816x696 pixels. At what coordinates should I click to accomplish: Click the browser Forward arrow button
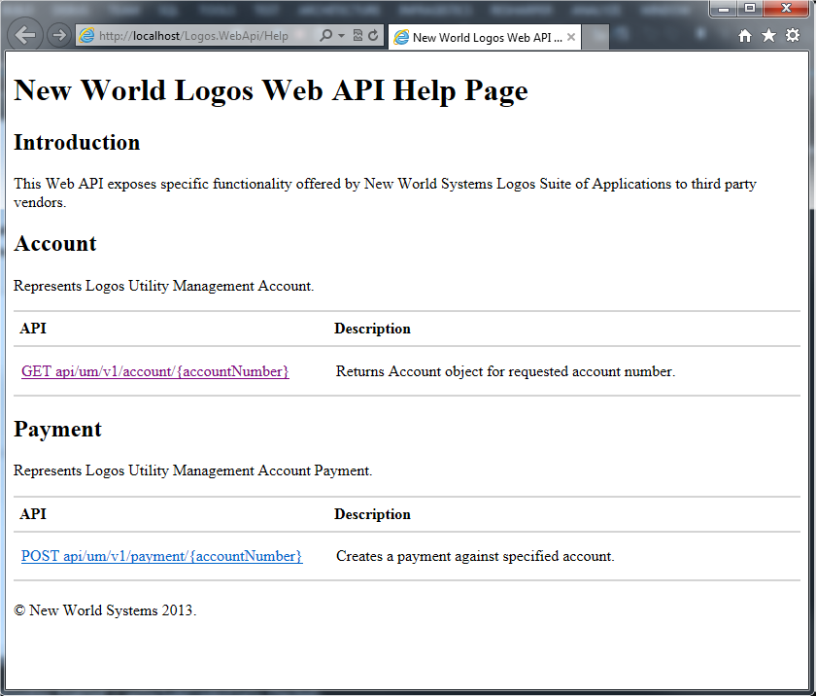point(58,35)
